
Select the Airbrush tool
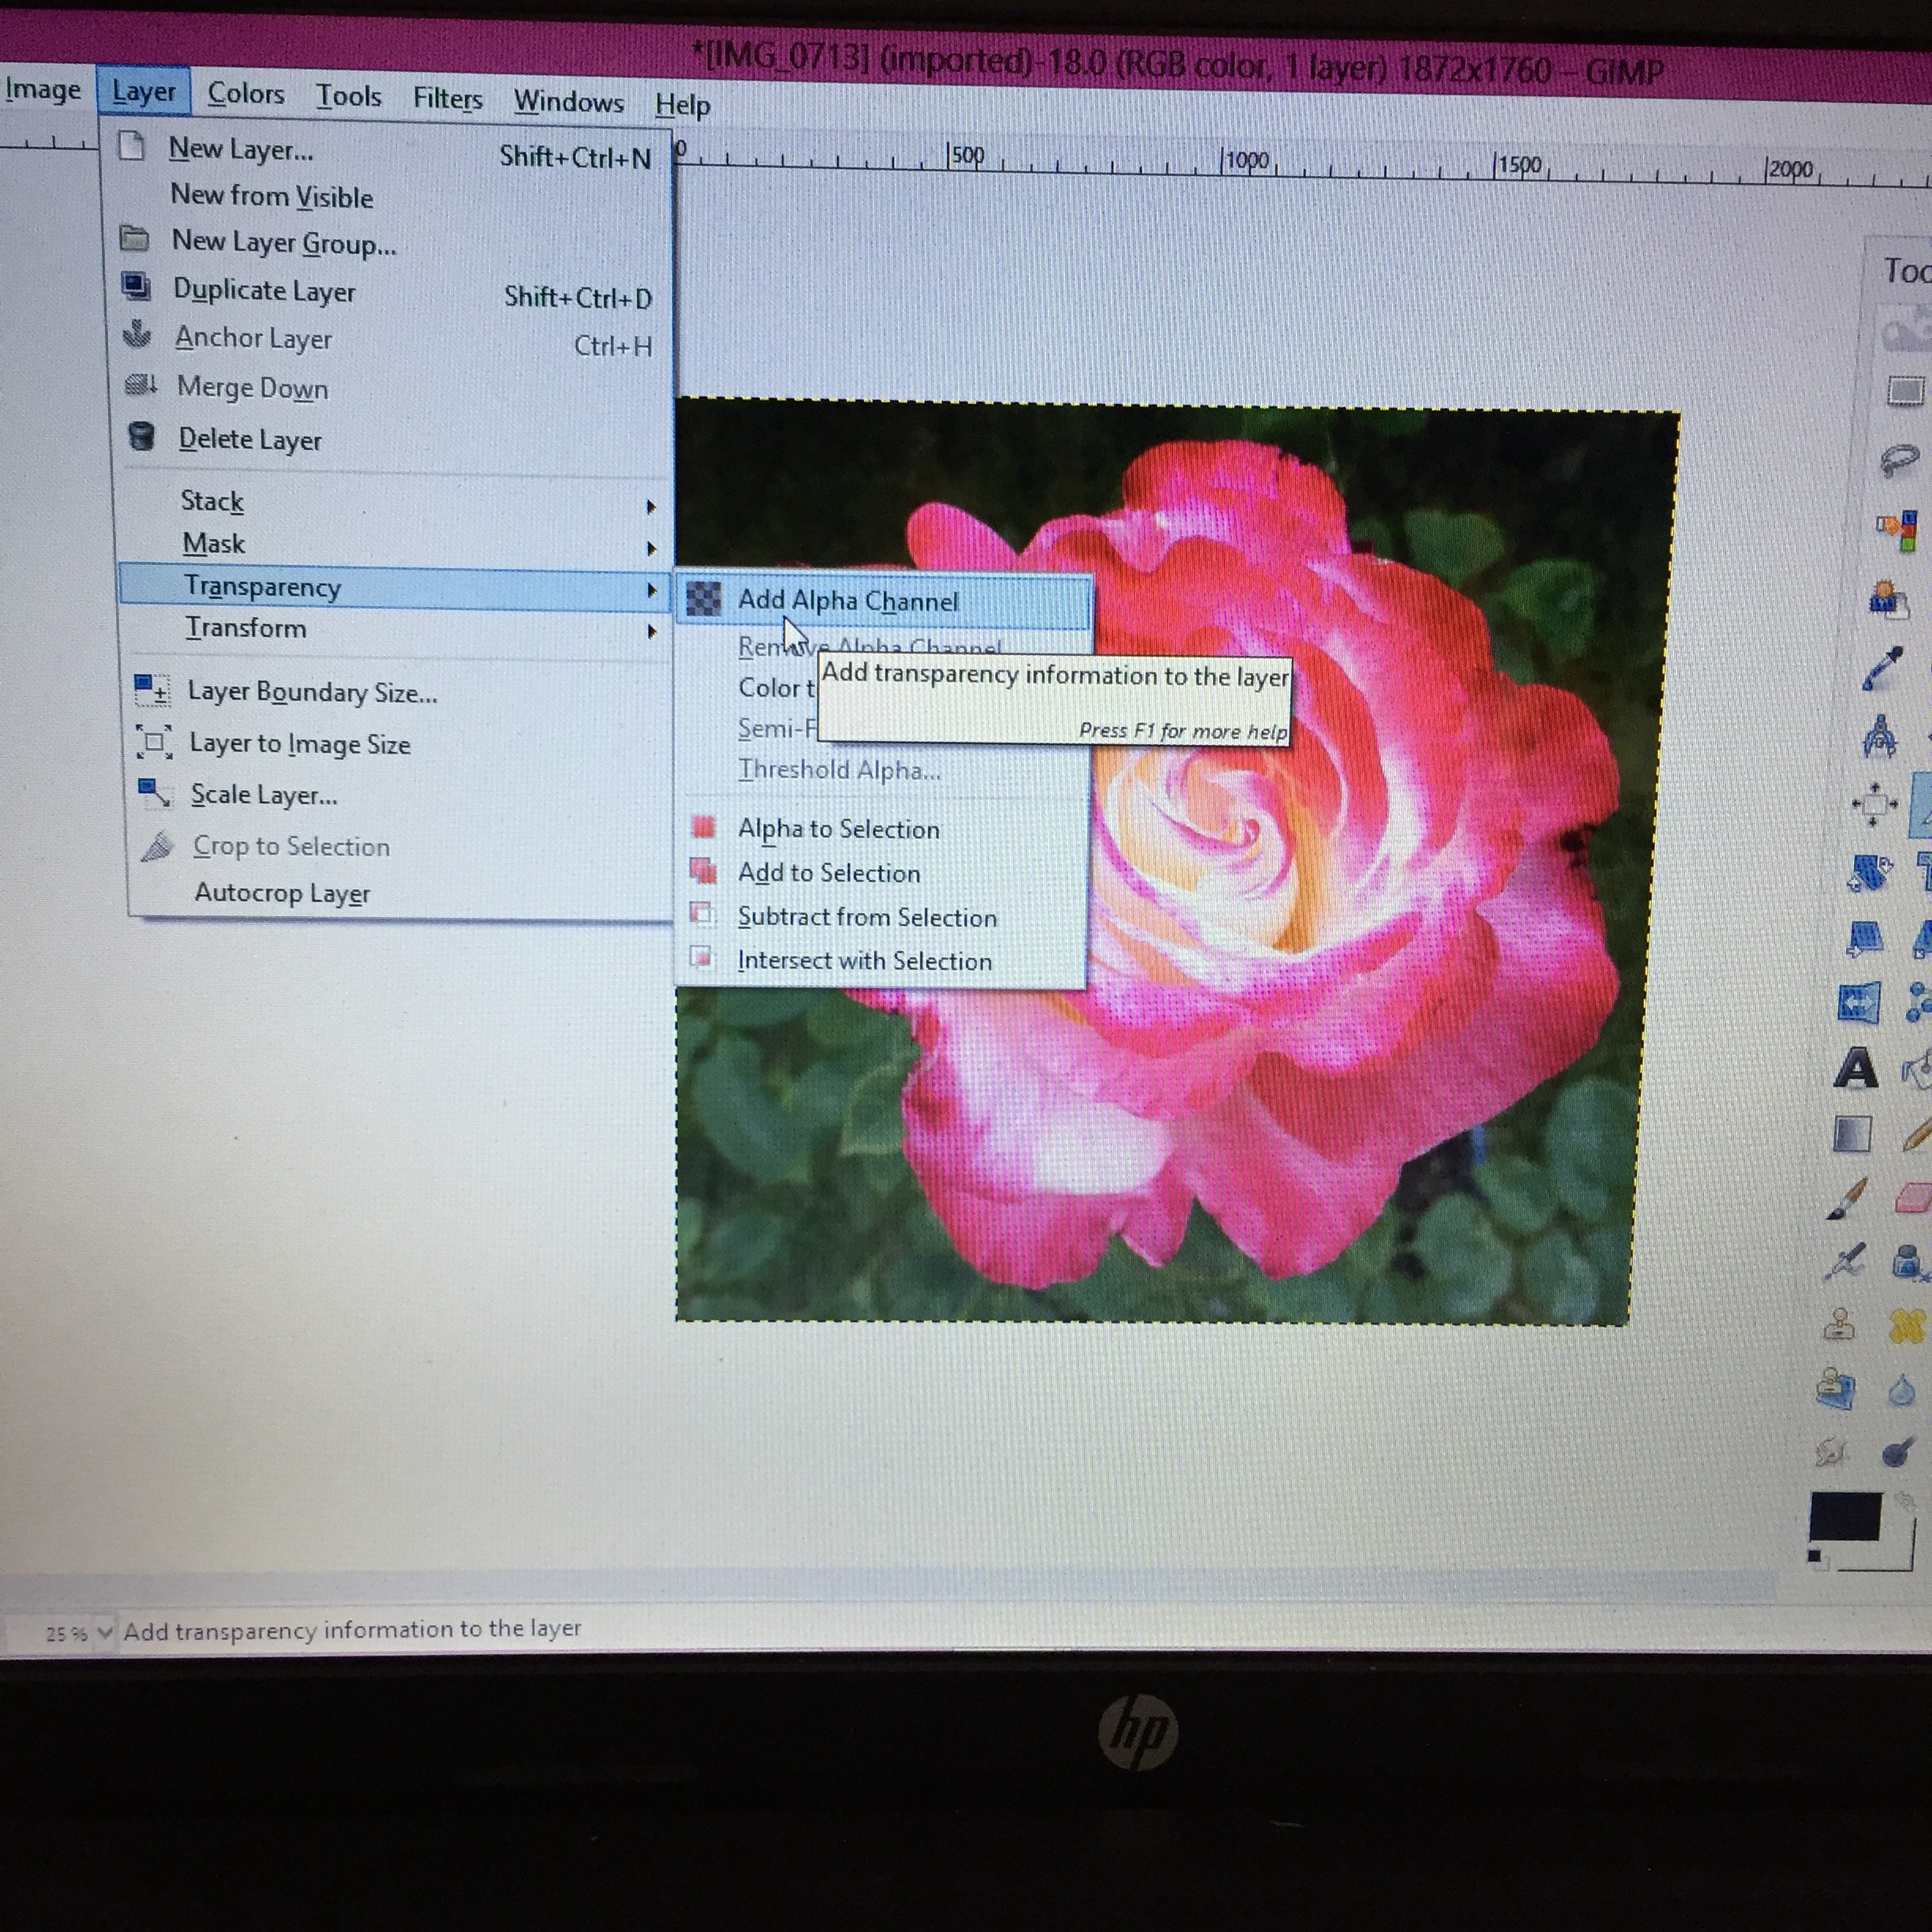tap(1844, 1261)
